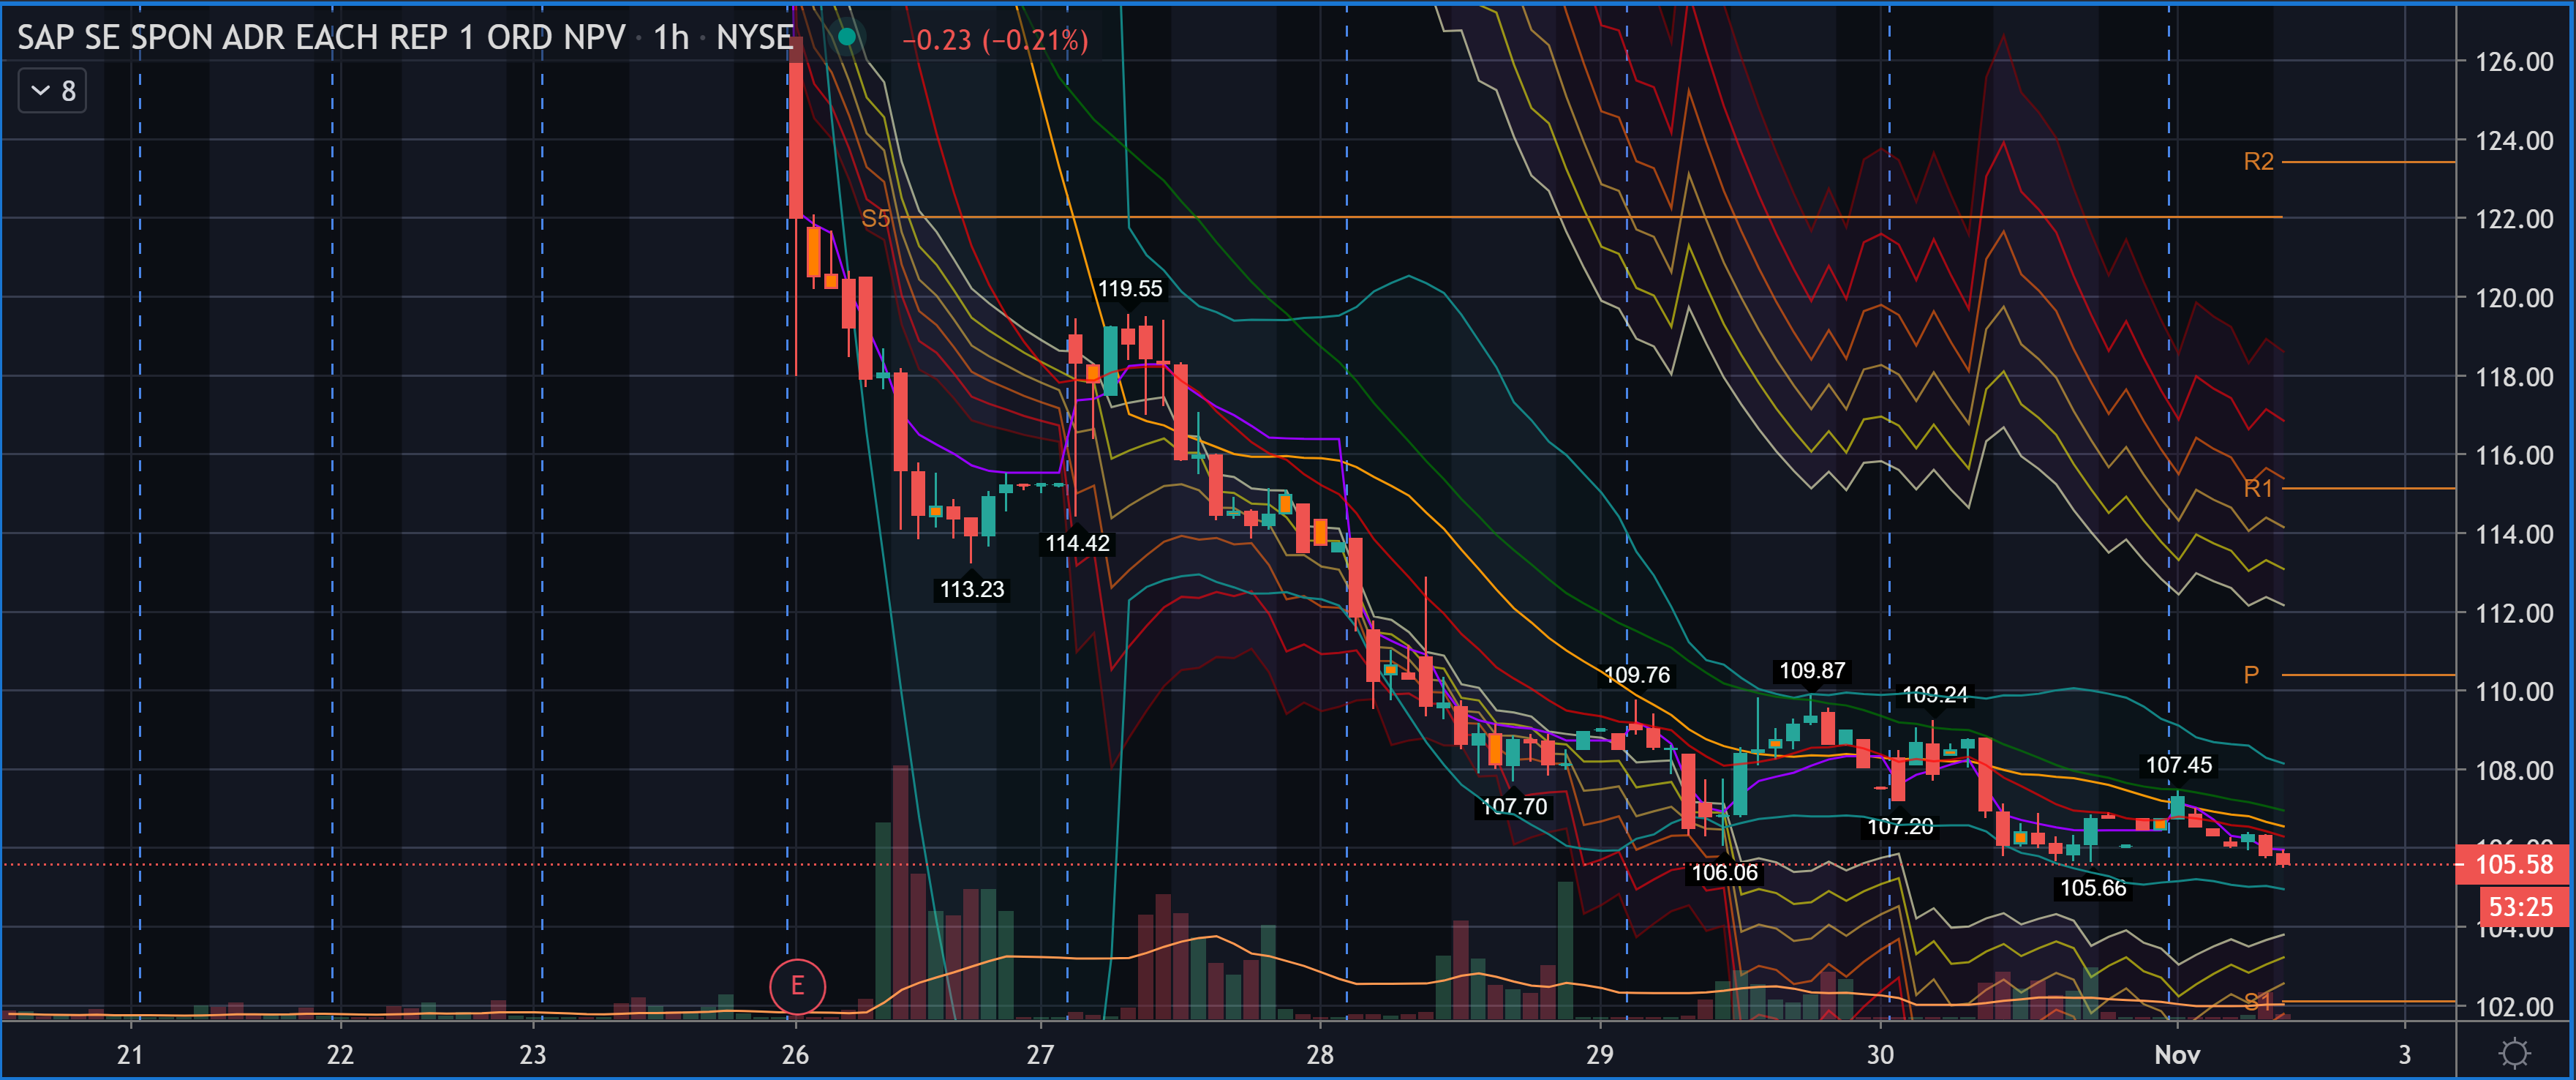Expand the collapsed 8 indicators legend
2576x1080 pixels.
click(53, 91)
